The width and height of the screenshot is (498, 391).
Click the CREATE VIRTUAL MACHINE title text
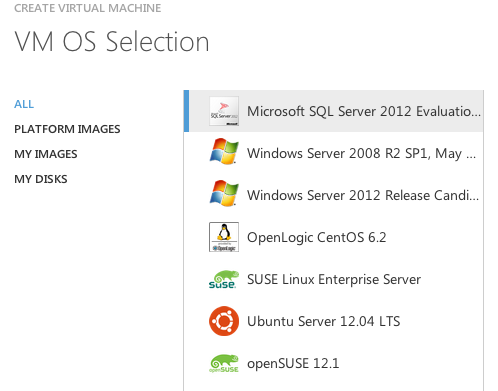click(x=88, y=8)
